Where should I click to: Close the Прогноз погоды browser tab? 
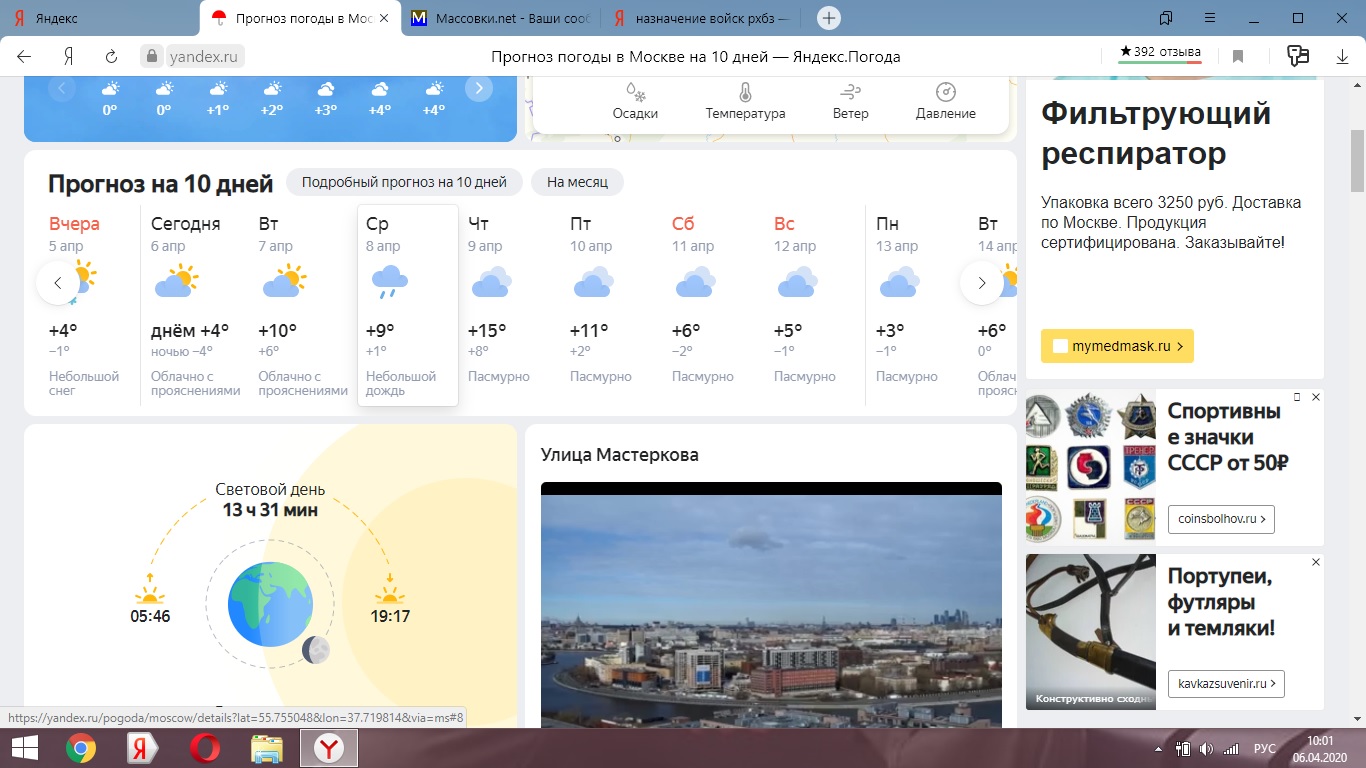(384, 18)
